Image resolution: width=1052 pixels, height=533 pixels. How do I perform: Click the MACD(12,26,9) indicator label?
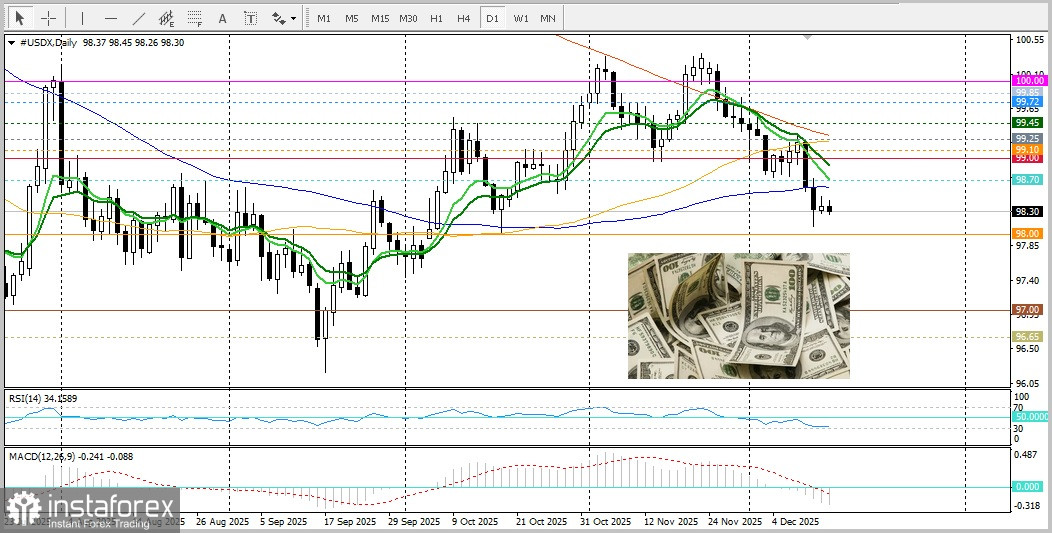(x=70, y=456)
